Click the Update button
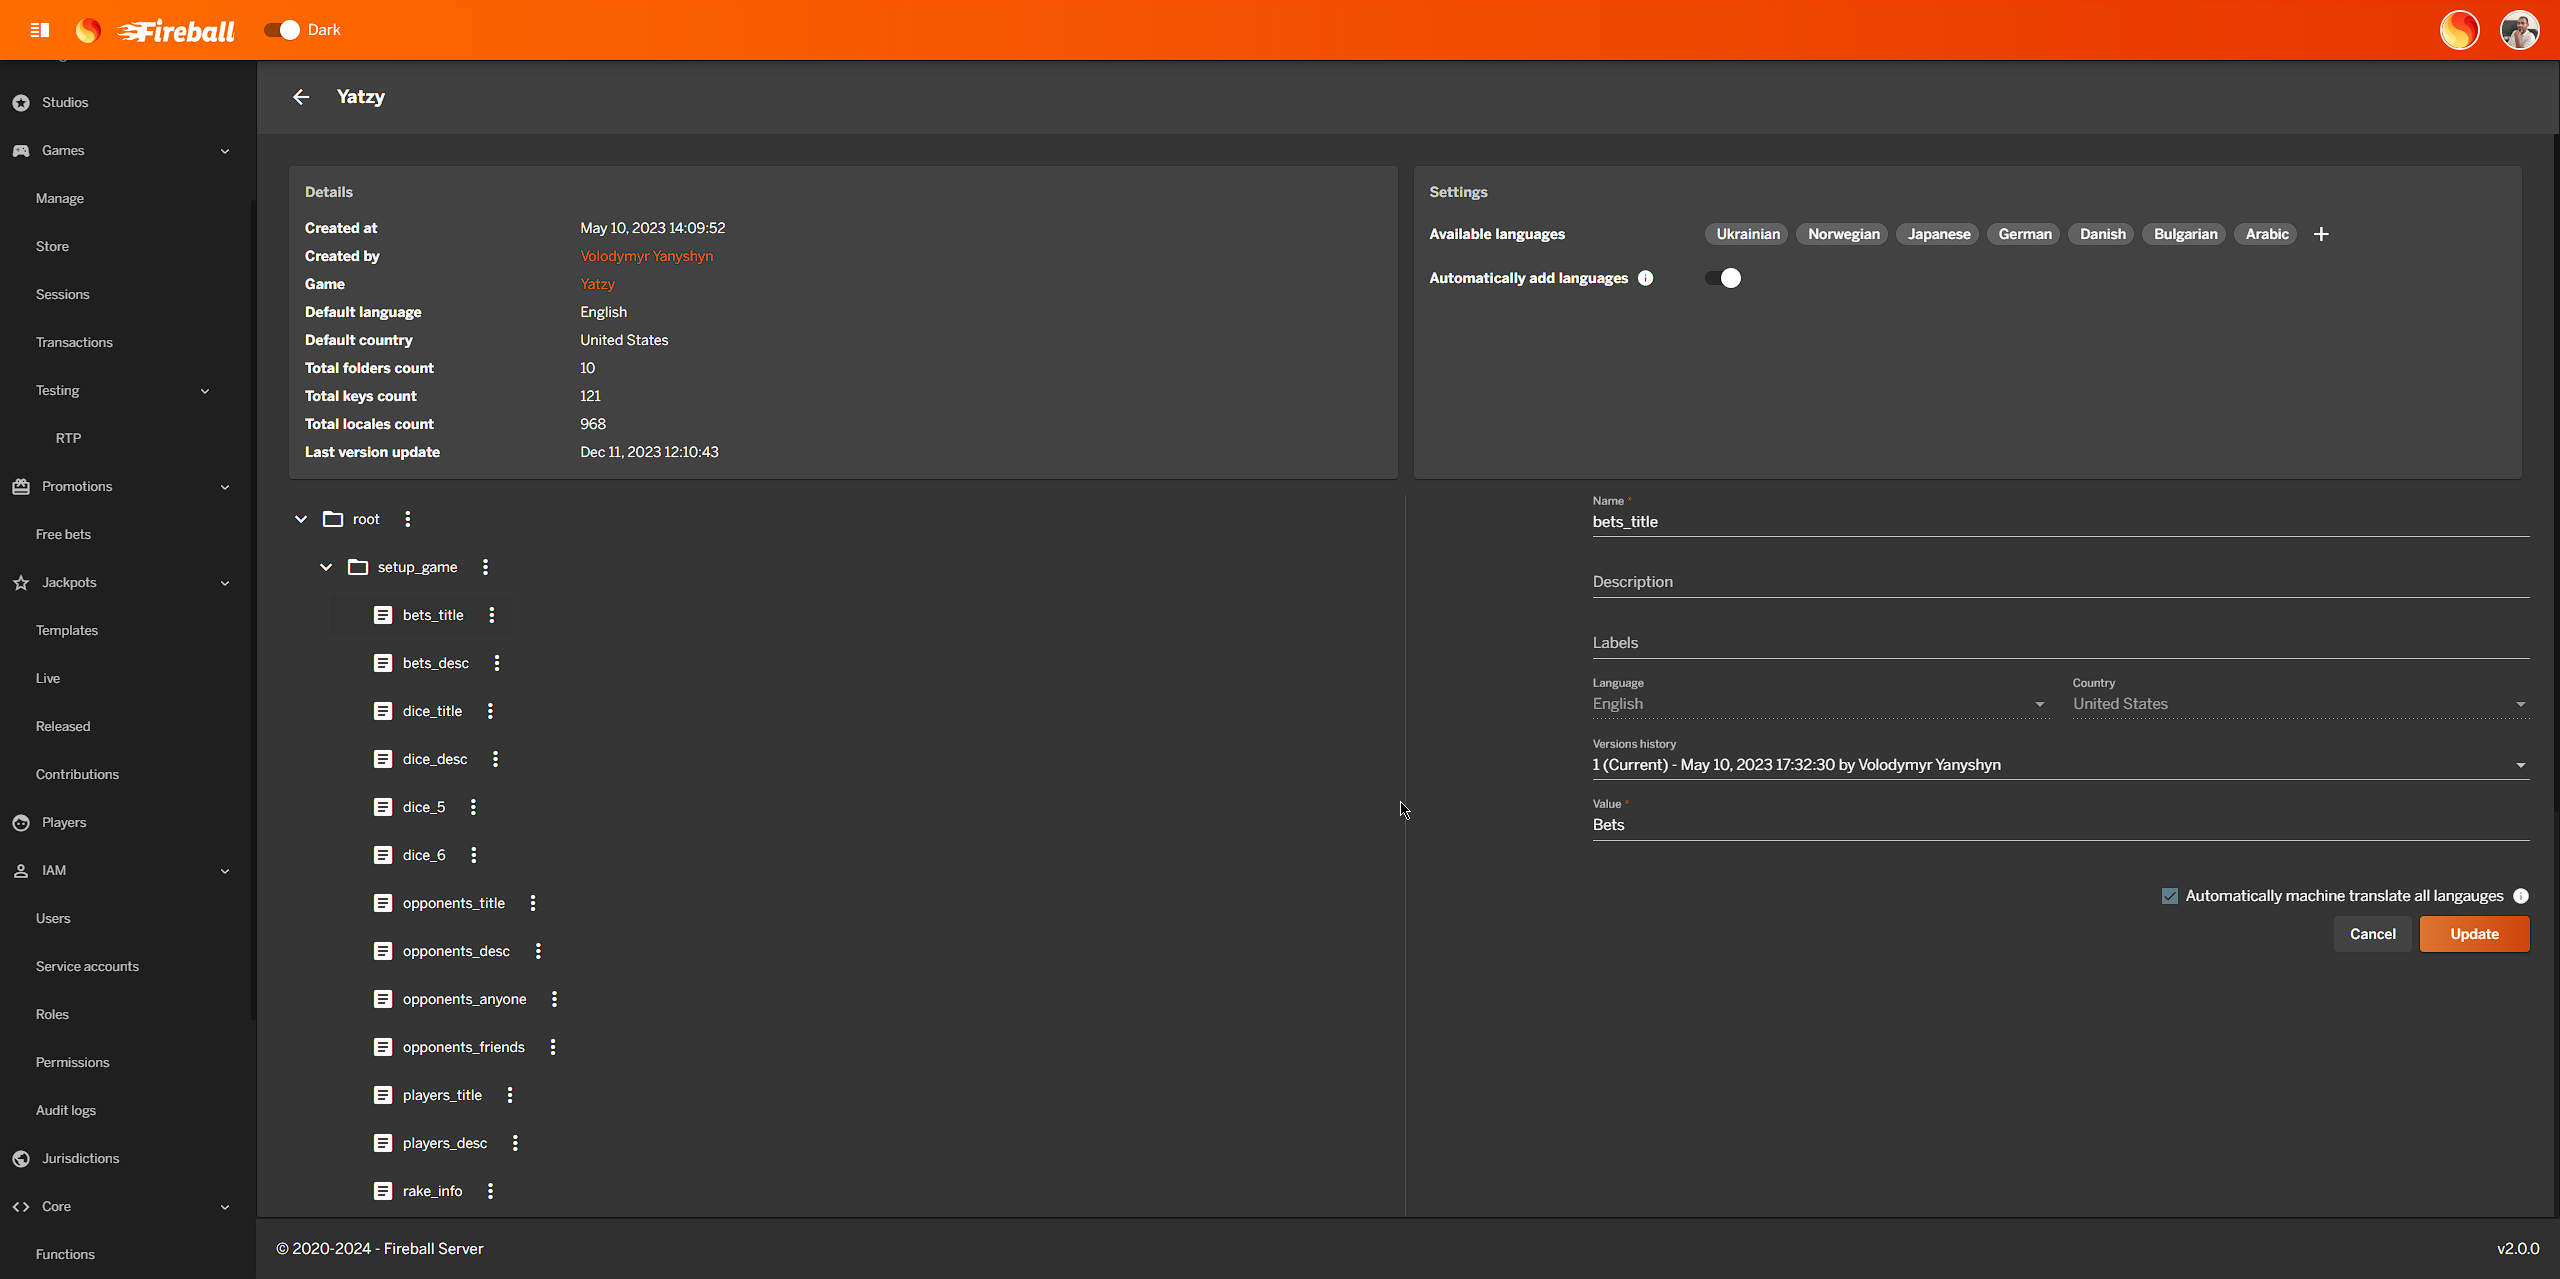The height and width of the screenshot is (1279, 2560). point(2474,934)
